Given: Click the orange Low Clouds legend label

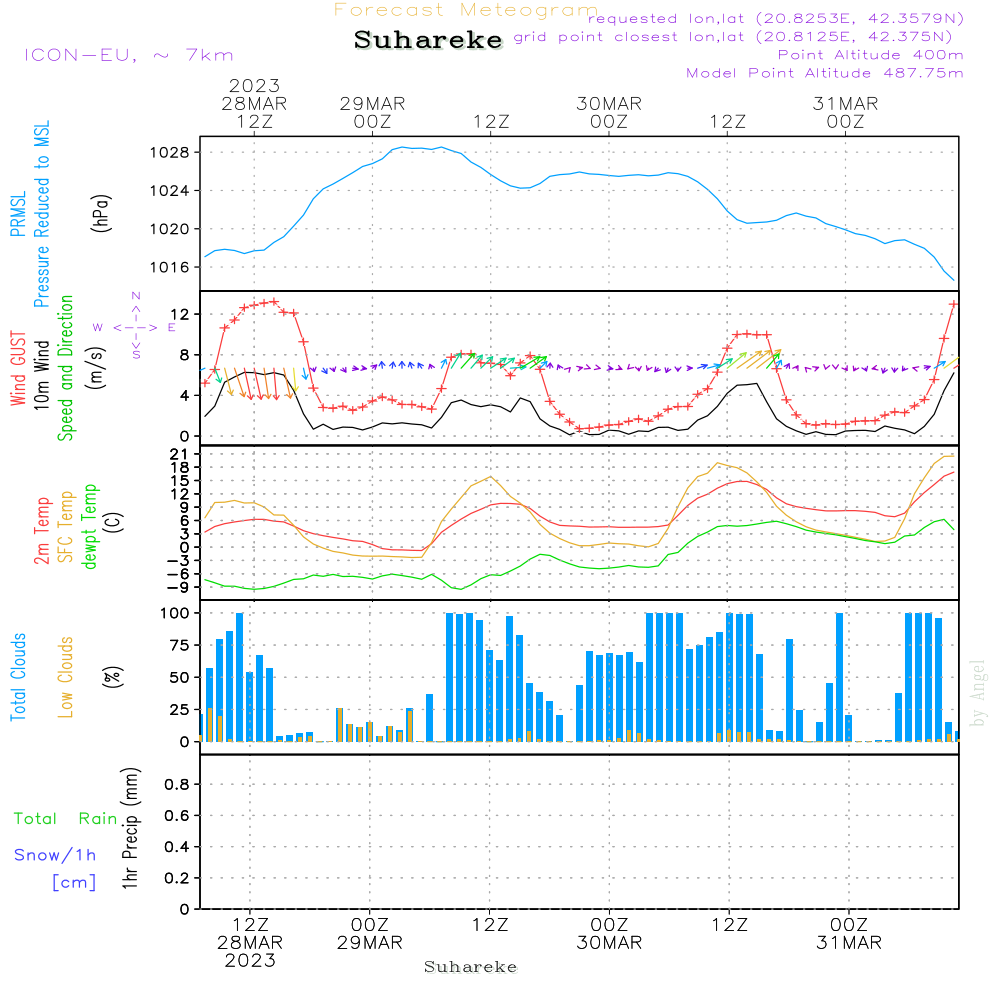Looking at the screenshot, I should 66,677.
